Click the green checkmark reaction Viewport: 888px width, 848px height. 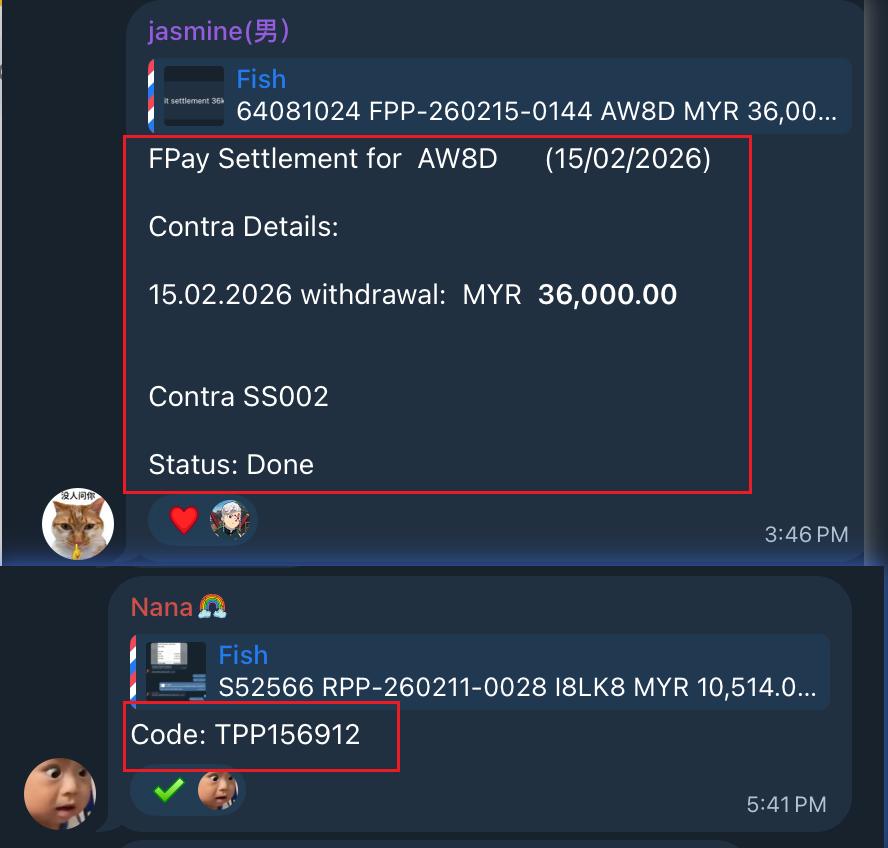pos(169,789)
